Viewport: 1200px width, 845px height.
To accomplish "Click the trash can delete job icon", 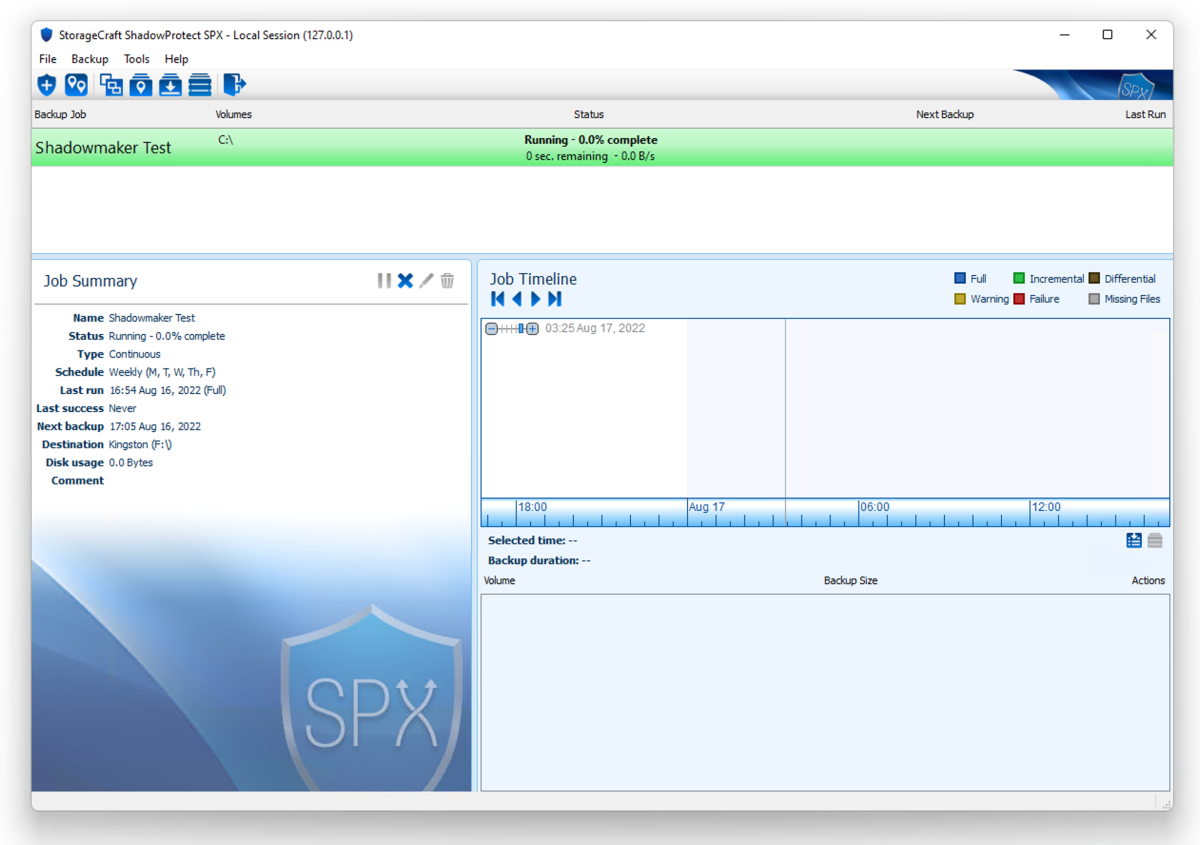I will coord(447,281).
